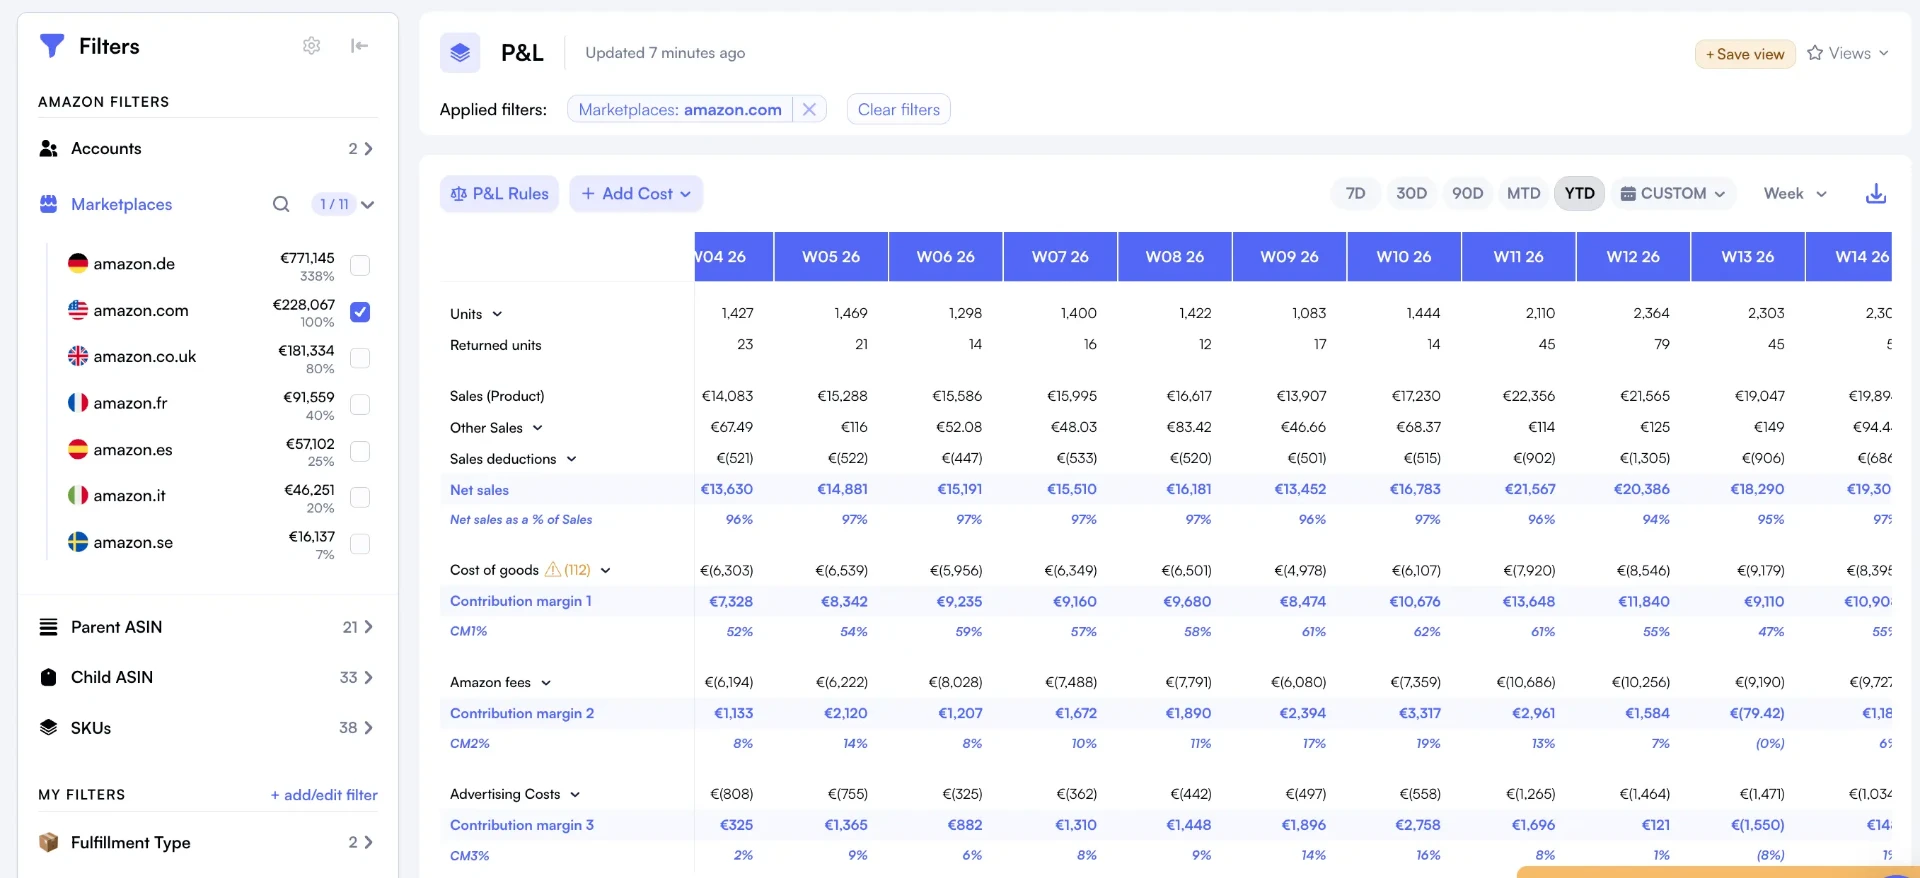Expand Cost of goods row chevron
Viewport: 1920px width, 878px height.
pos(605,571)
